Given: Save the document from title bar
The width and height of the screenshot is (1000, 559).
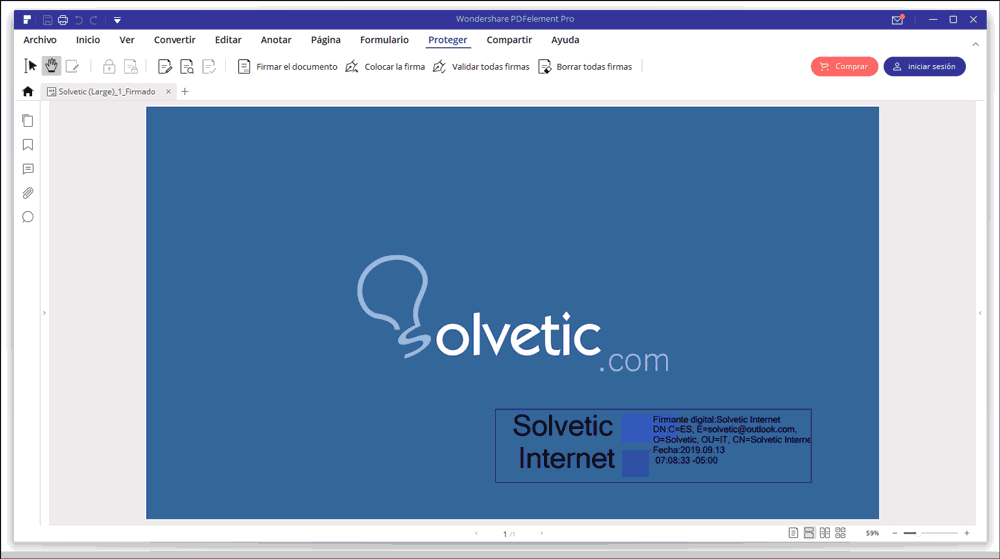Looking at the screenshot, I should tap(47, 20).
